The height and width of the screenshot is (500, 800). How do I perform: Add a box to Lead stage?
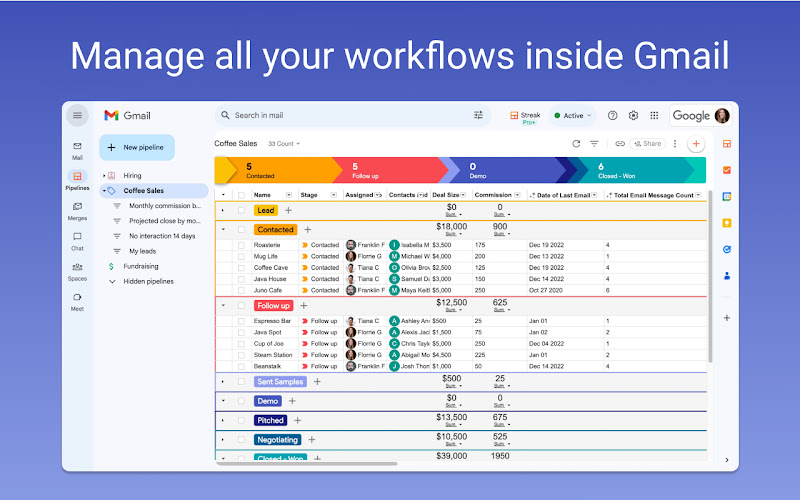288,210
